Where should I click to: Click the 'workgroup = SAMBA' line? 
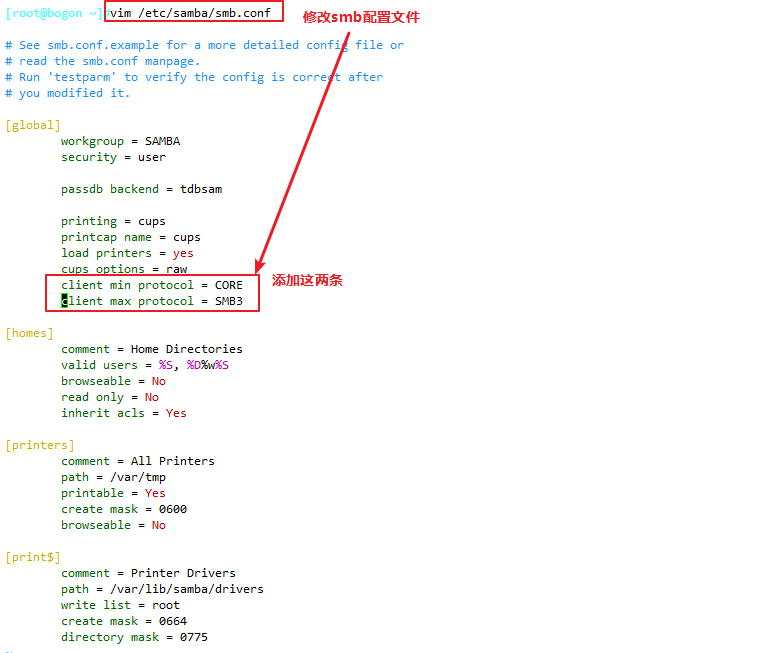[x=121, y=141]
